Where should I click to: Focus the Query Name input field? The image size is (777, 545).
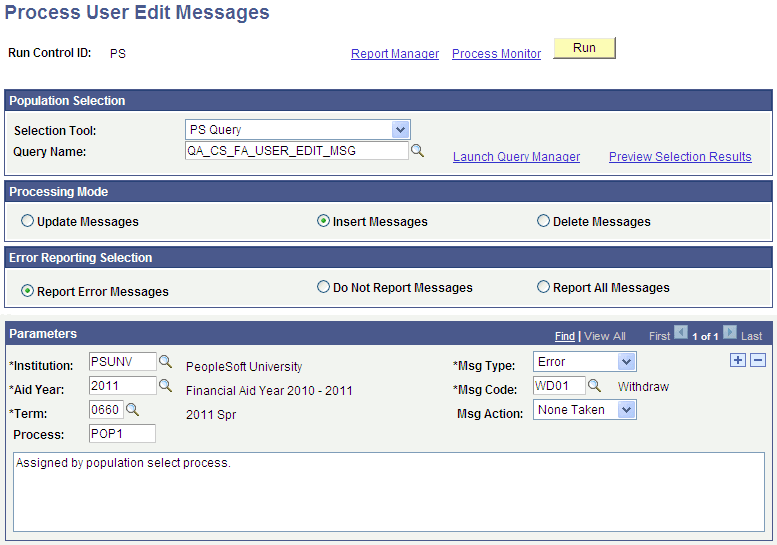[297, 151]
